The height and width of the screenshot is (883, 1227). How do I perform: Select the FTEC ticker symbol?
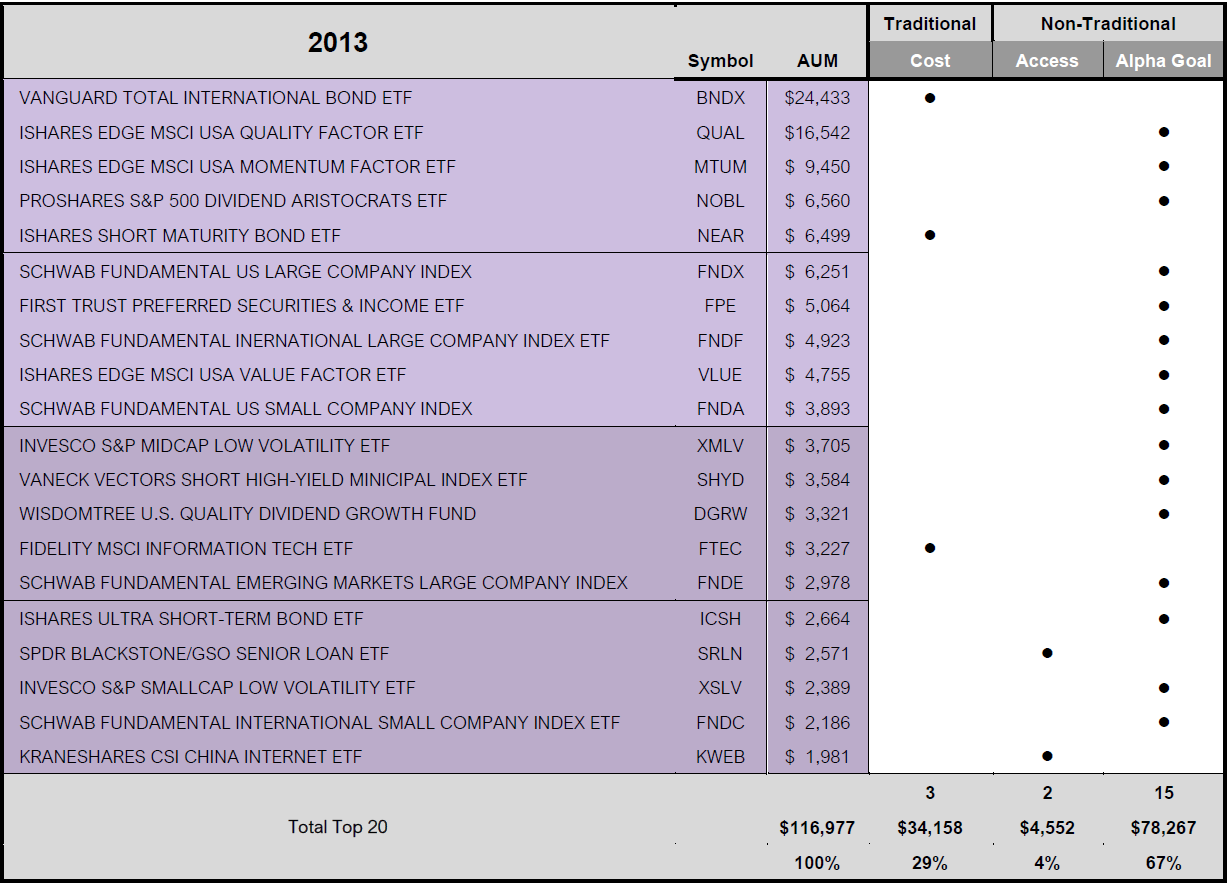(720, 548)
